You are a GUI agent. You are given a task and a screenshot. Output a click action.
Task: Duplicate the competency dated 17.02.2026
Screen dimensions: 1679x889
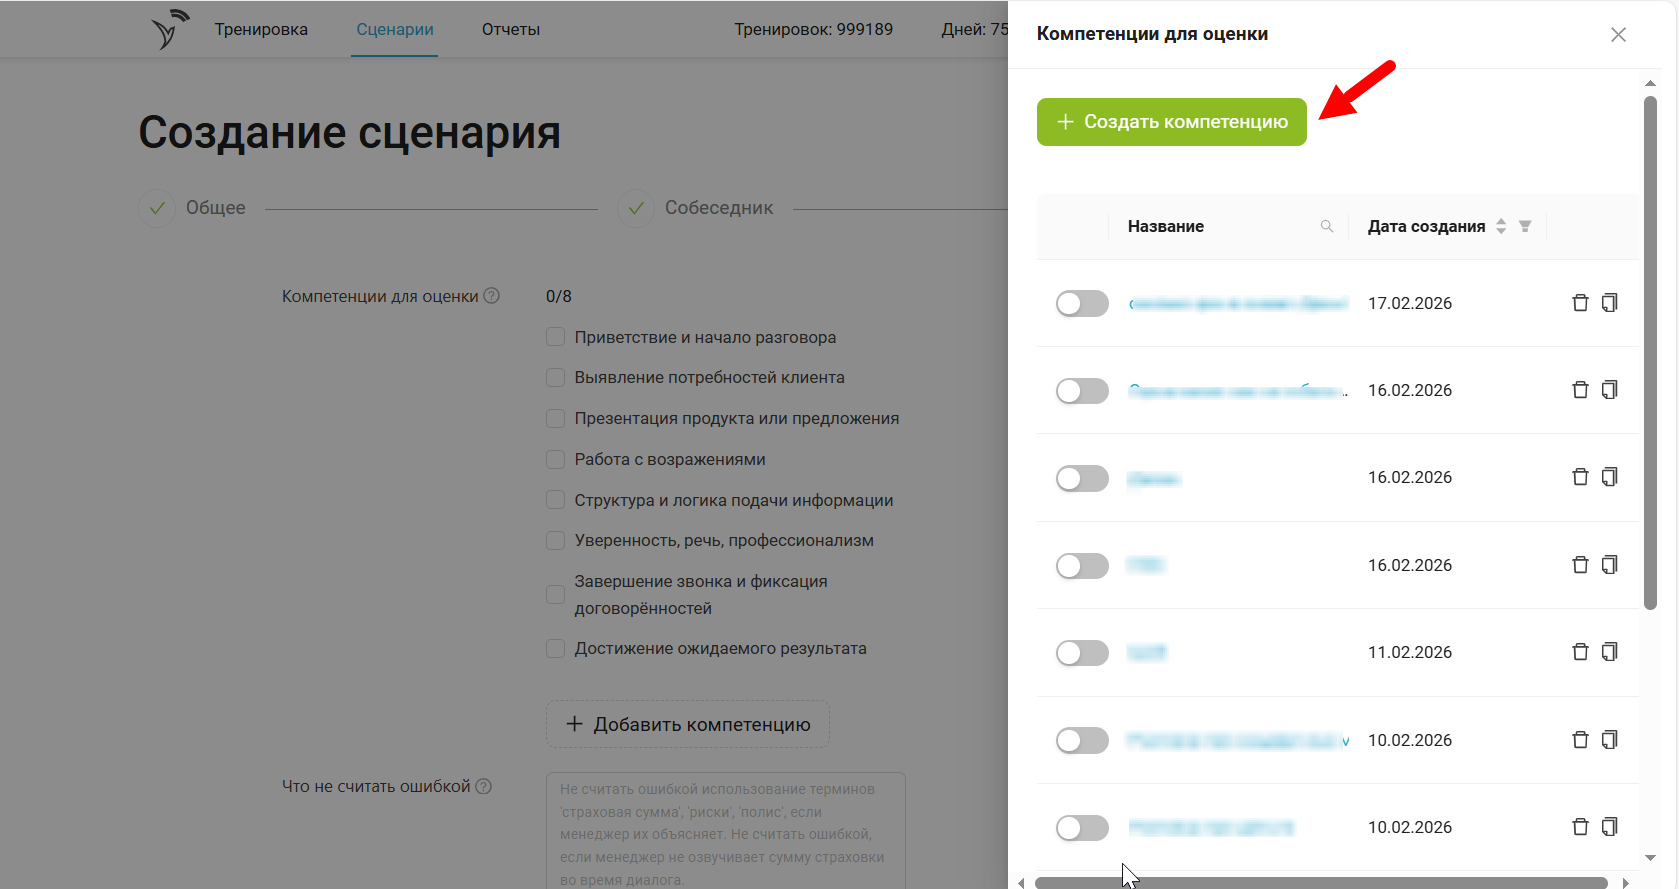(1609, 303)
